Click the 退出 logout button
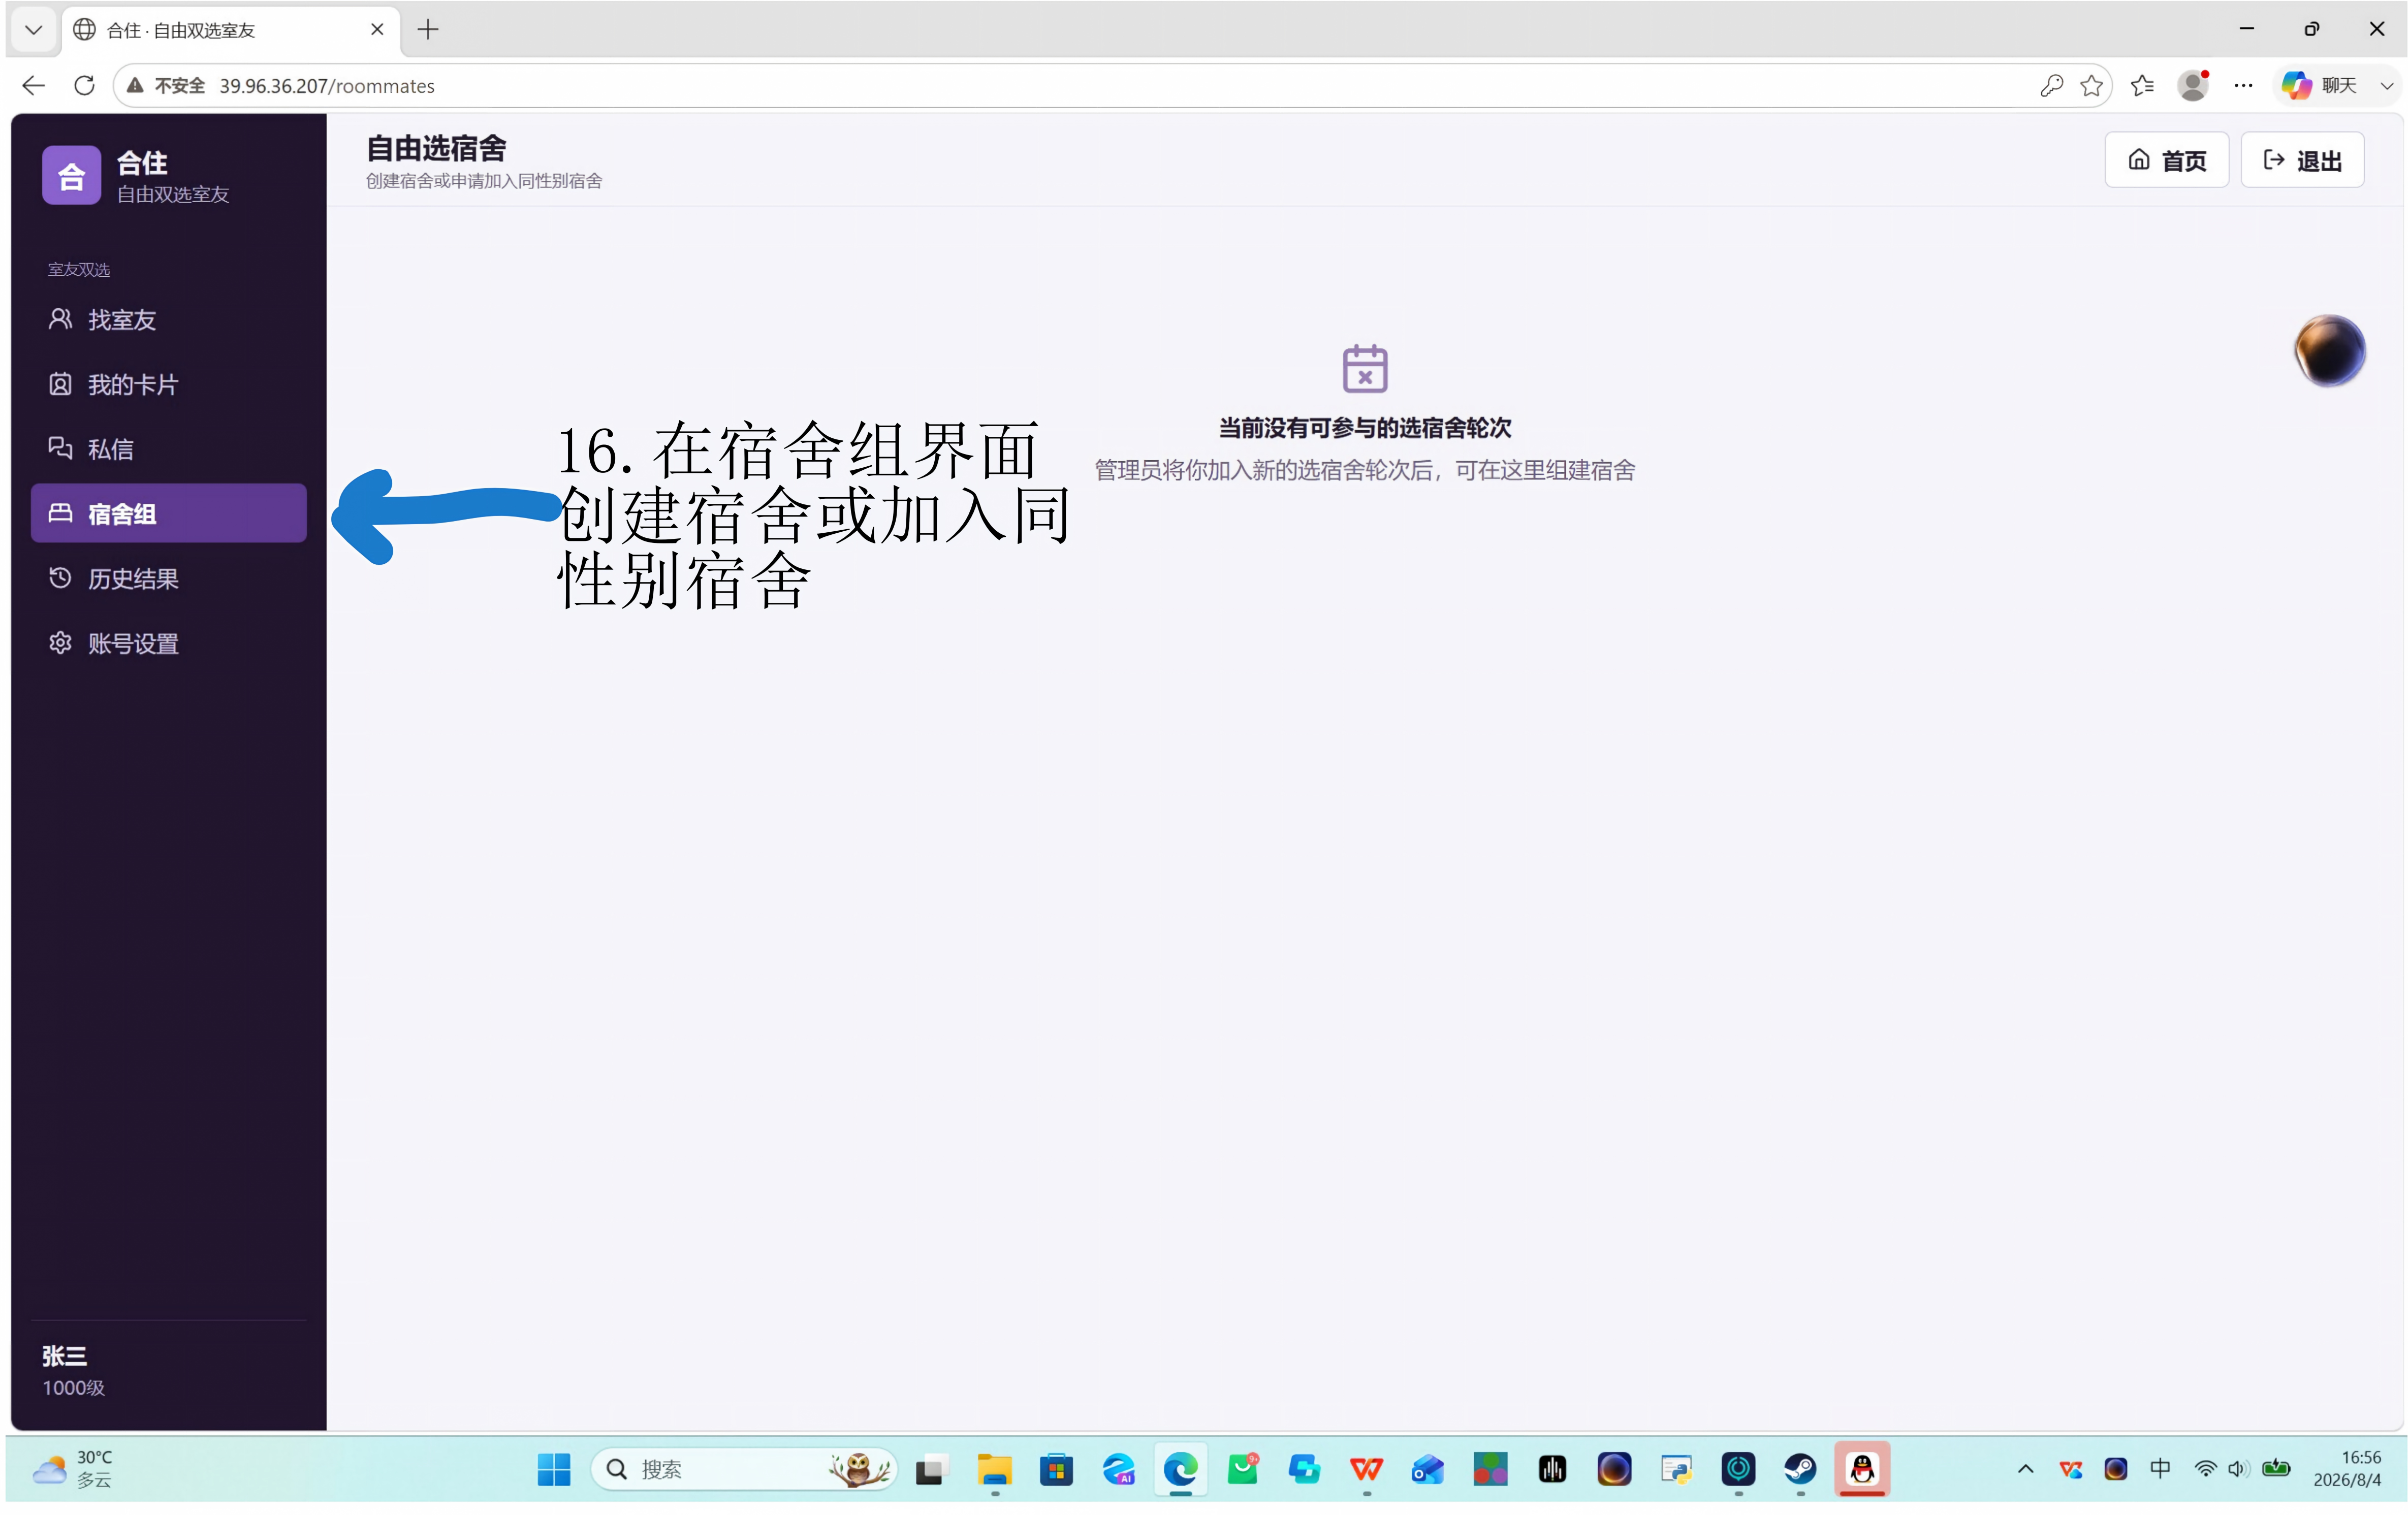 click(2302, 160)
